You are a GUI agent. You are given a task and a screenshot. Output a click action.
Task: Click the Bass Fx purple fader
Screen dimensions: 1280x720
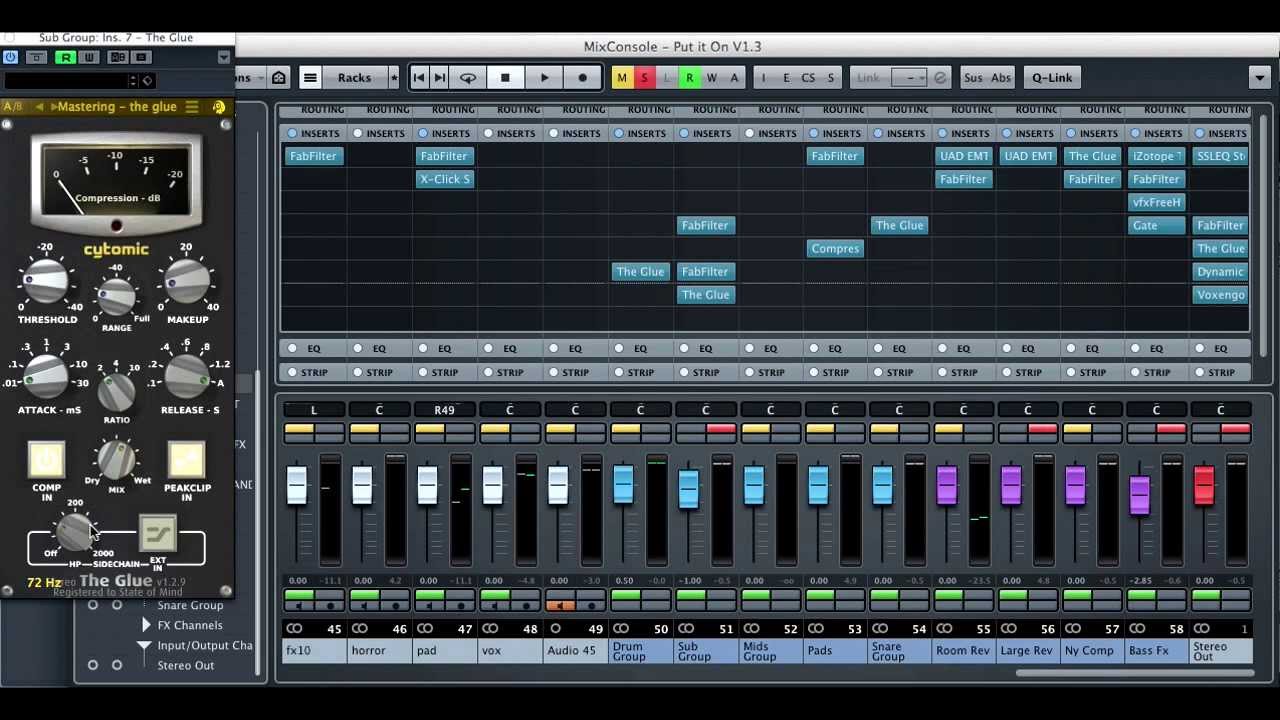coord(1139,496)
